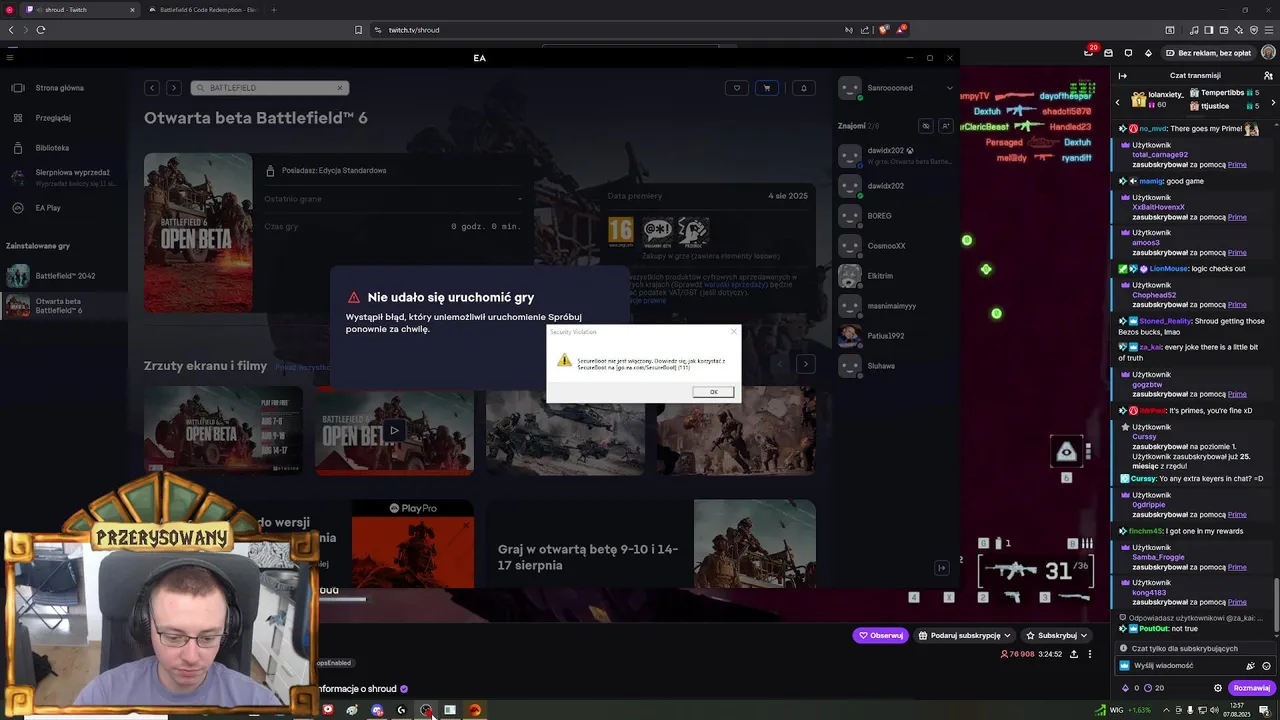Screen dimensions: 1280x720
Task: Open EA notifications bell
Action: click(x=803, y=88)
